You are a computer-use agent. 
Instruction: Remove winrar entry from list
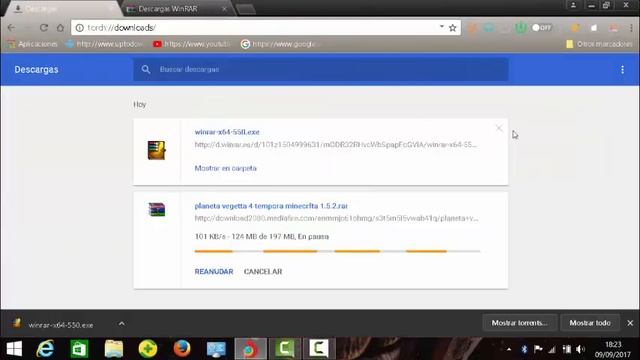499,128
